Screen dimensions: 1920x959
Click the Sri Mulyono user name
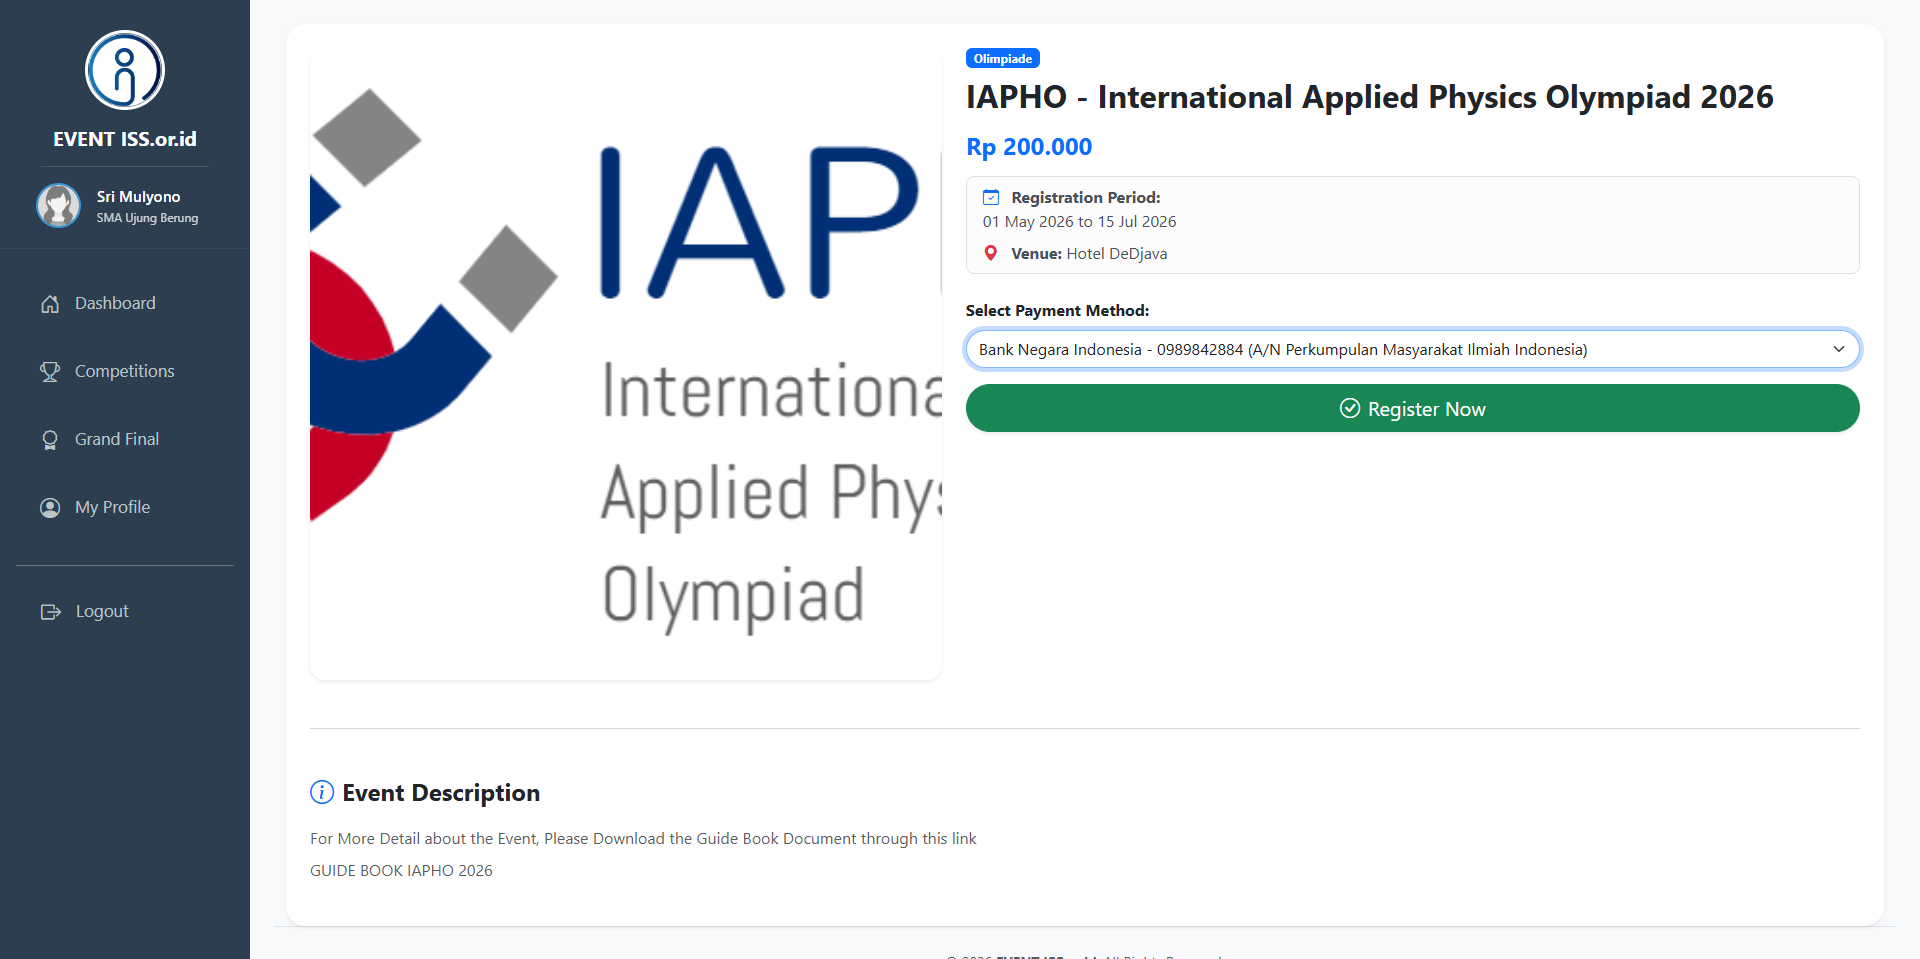[x=139, y=197]
